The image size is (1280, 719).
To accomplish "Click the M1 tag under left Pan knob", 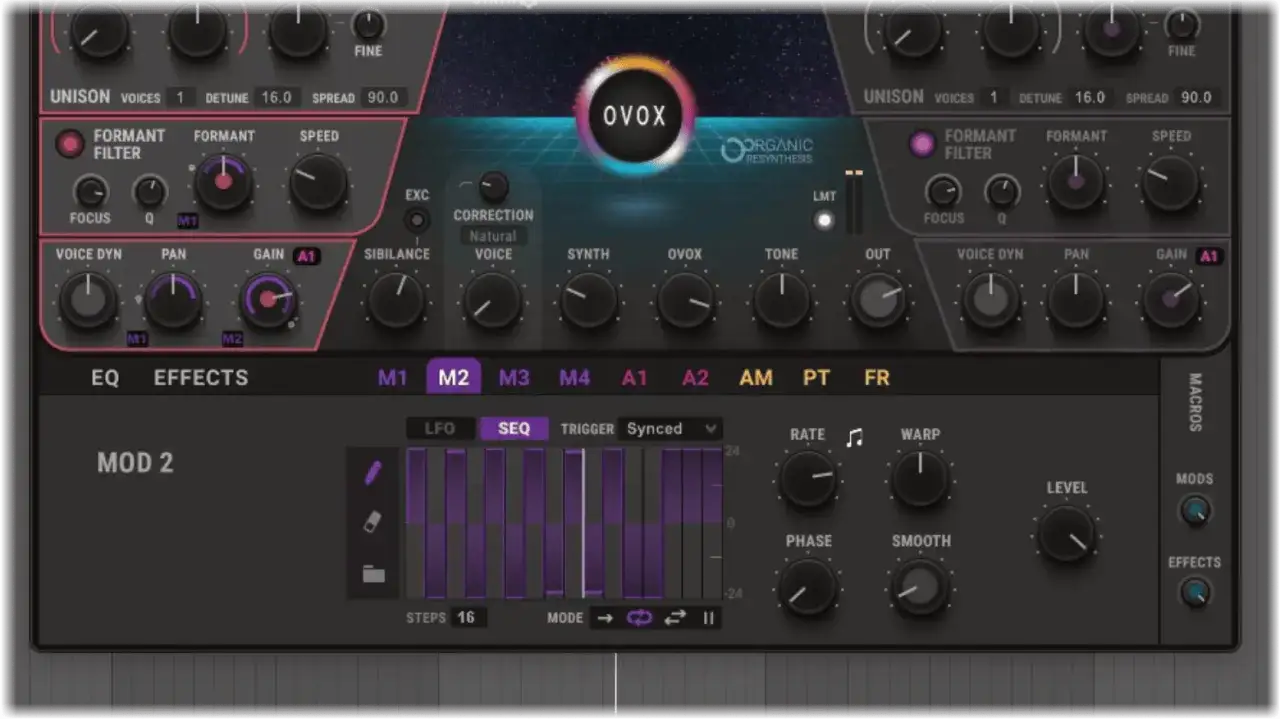I will (137, 339).
